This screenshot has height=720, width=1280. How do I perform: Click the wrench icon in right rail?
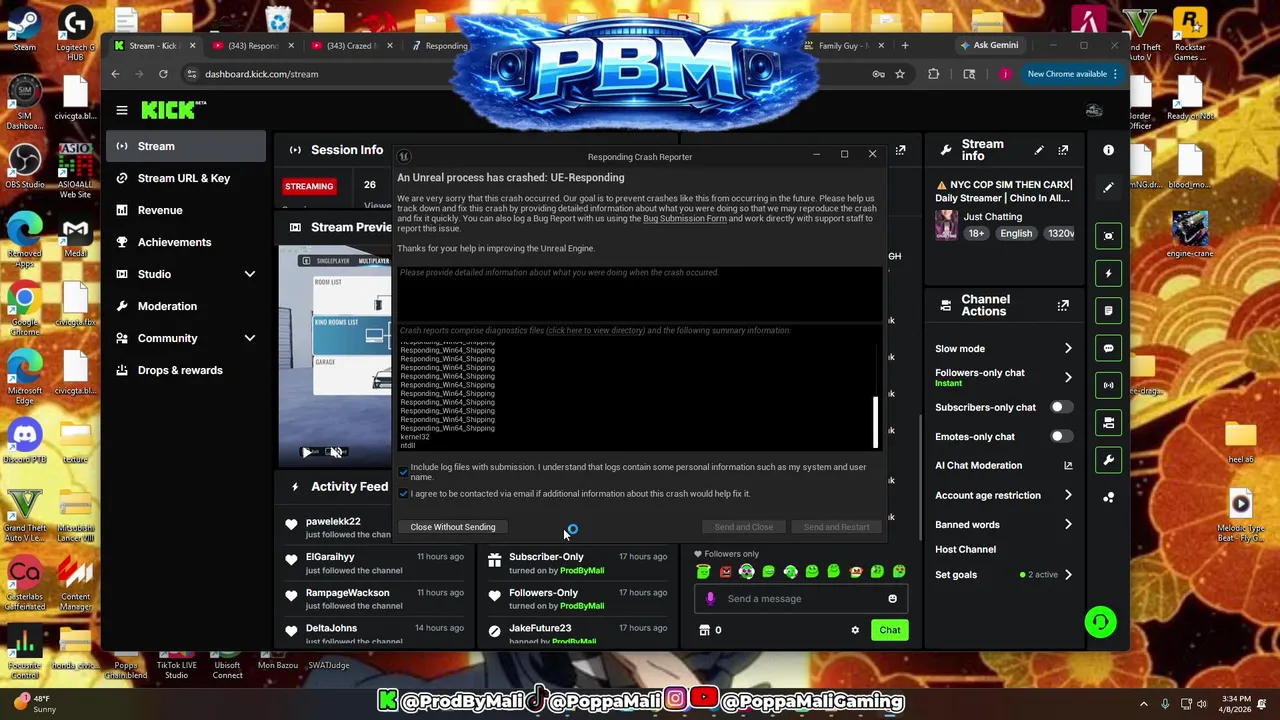[x=1108, y=460]
